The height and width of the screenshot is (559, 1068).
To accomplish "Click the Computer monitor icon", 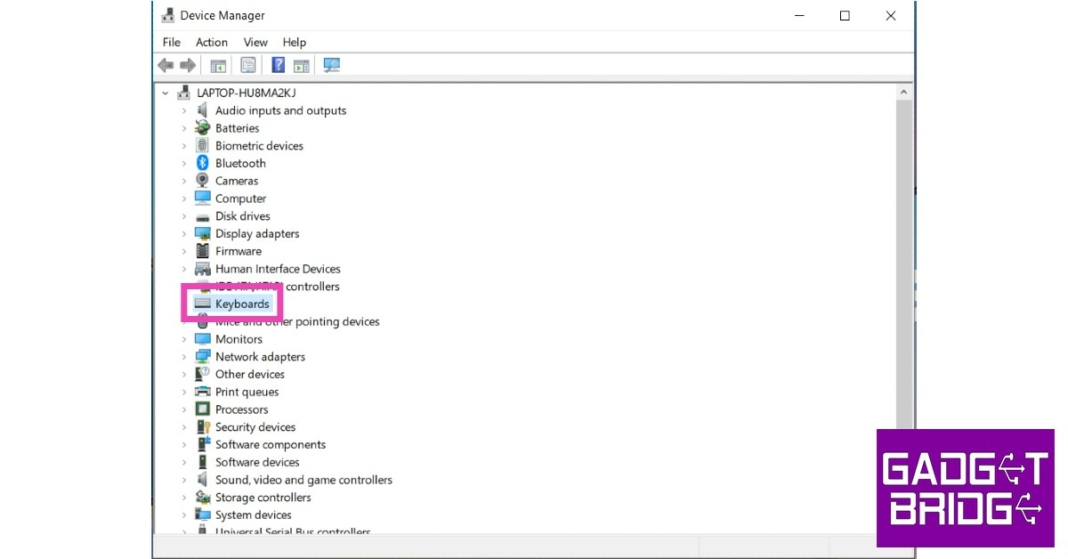I will pos(202,198).
